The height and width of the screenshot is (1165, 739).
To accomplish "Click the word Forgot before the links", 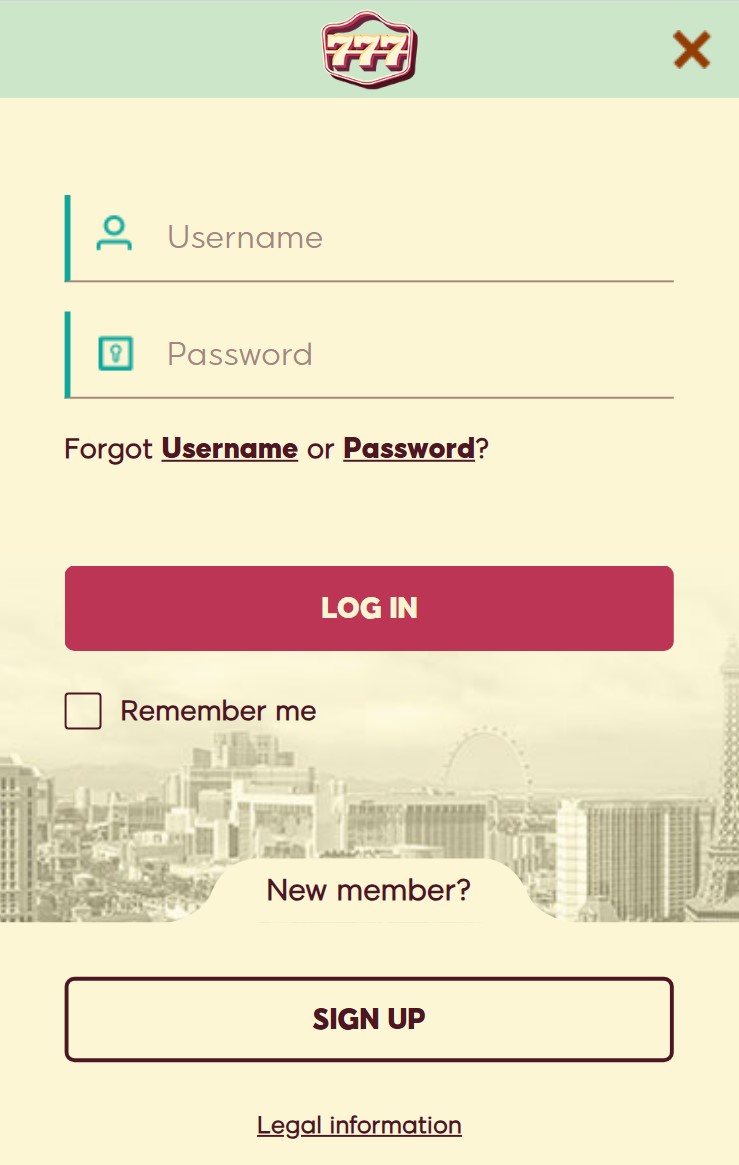I will pos(108,449).
